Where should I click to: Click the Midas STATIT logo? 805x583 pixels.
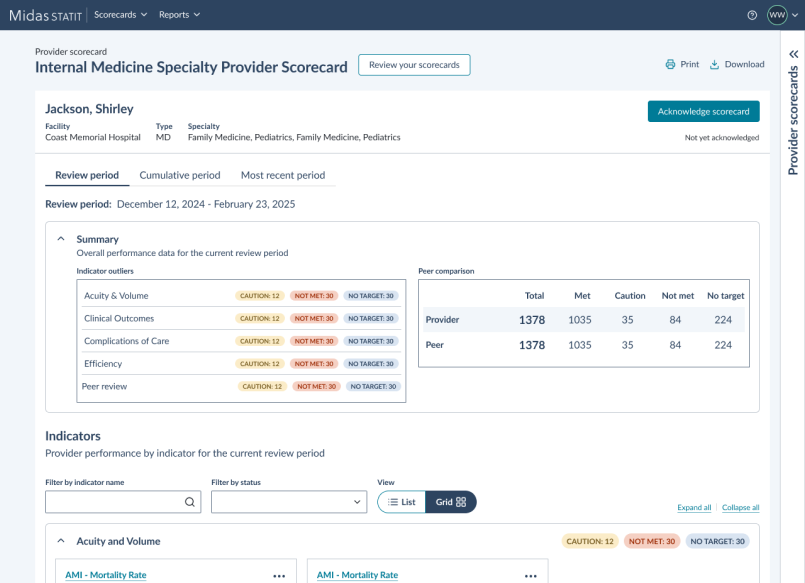point(45,15)
